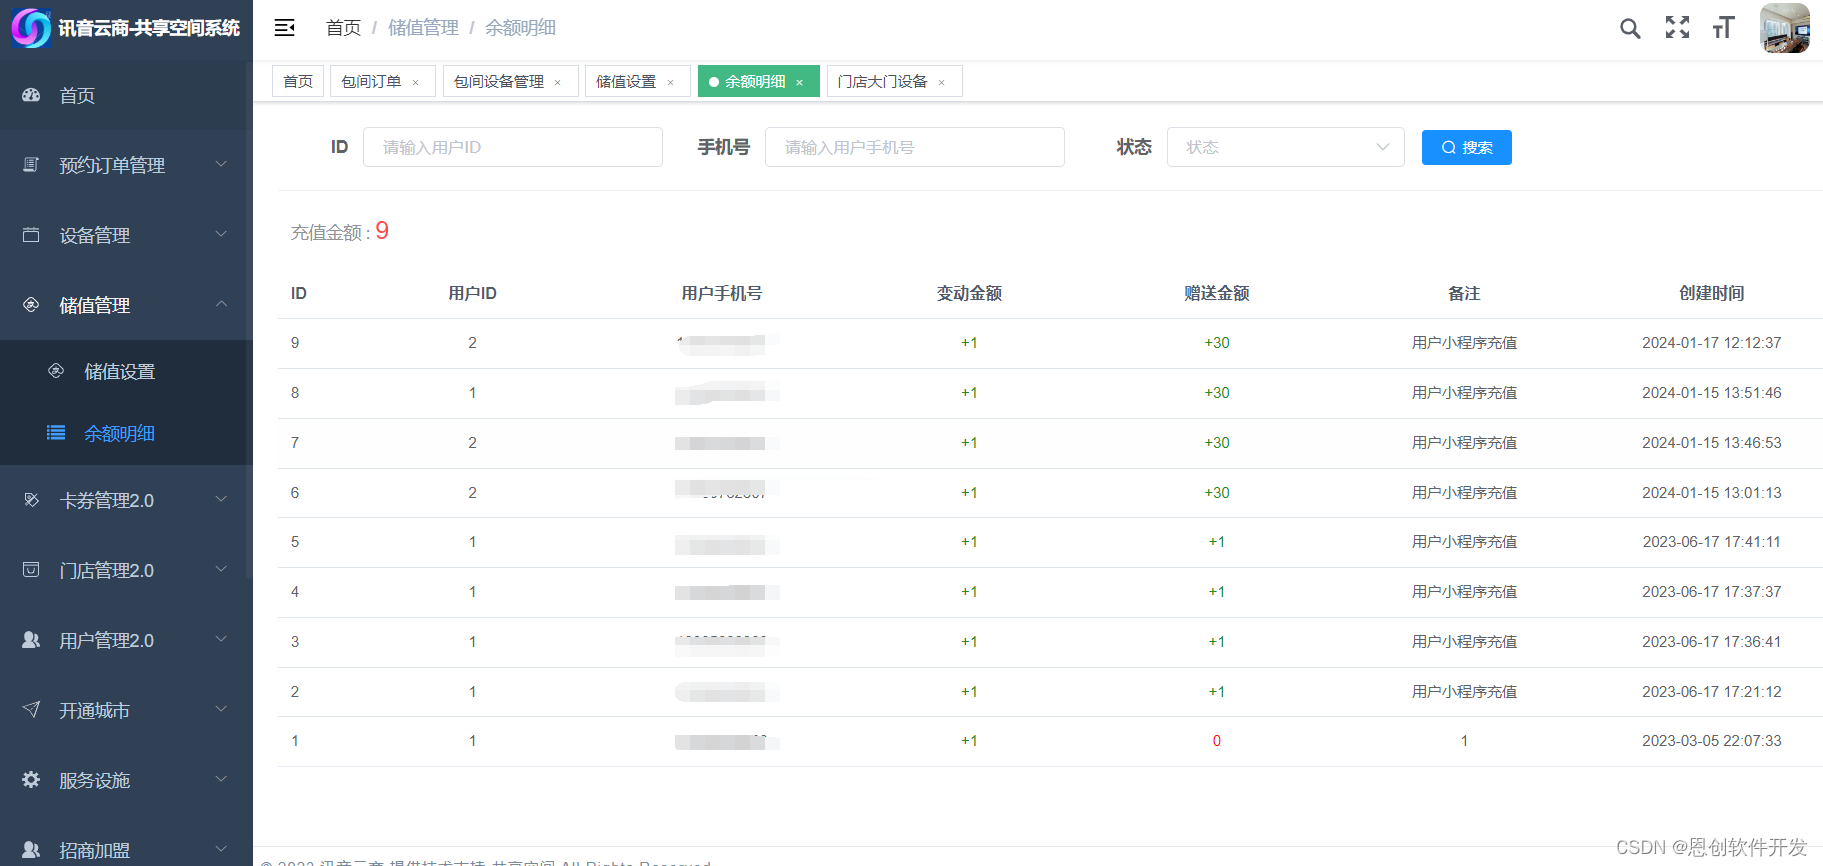
Task: Close the 包间设备管理 tab
Action: point(558,82)
